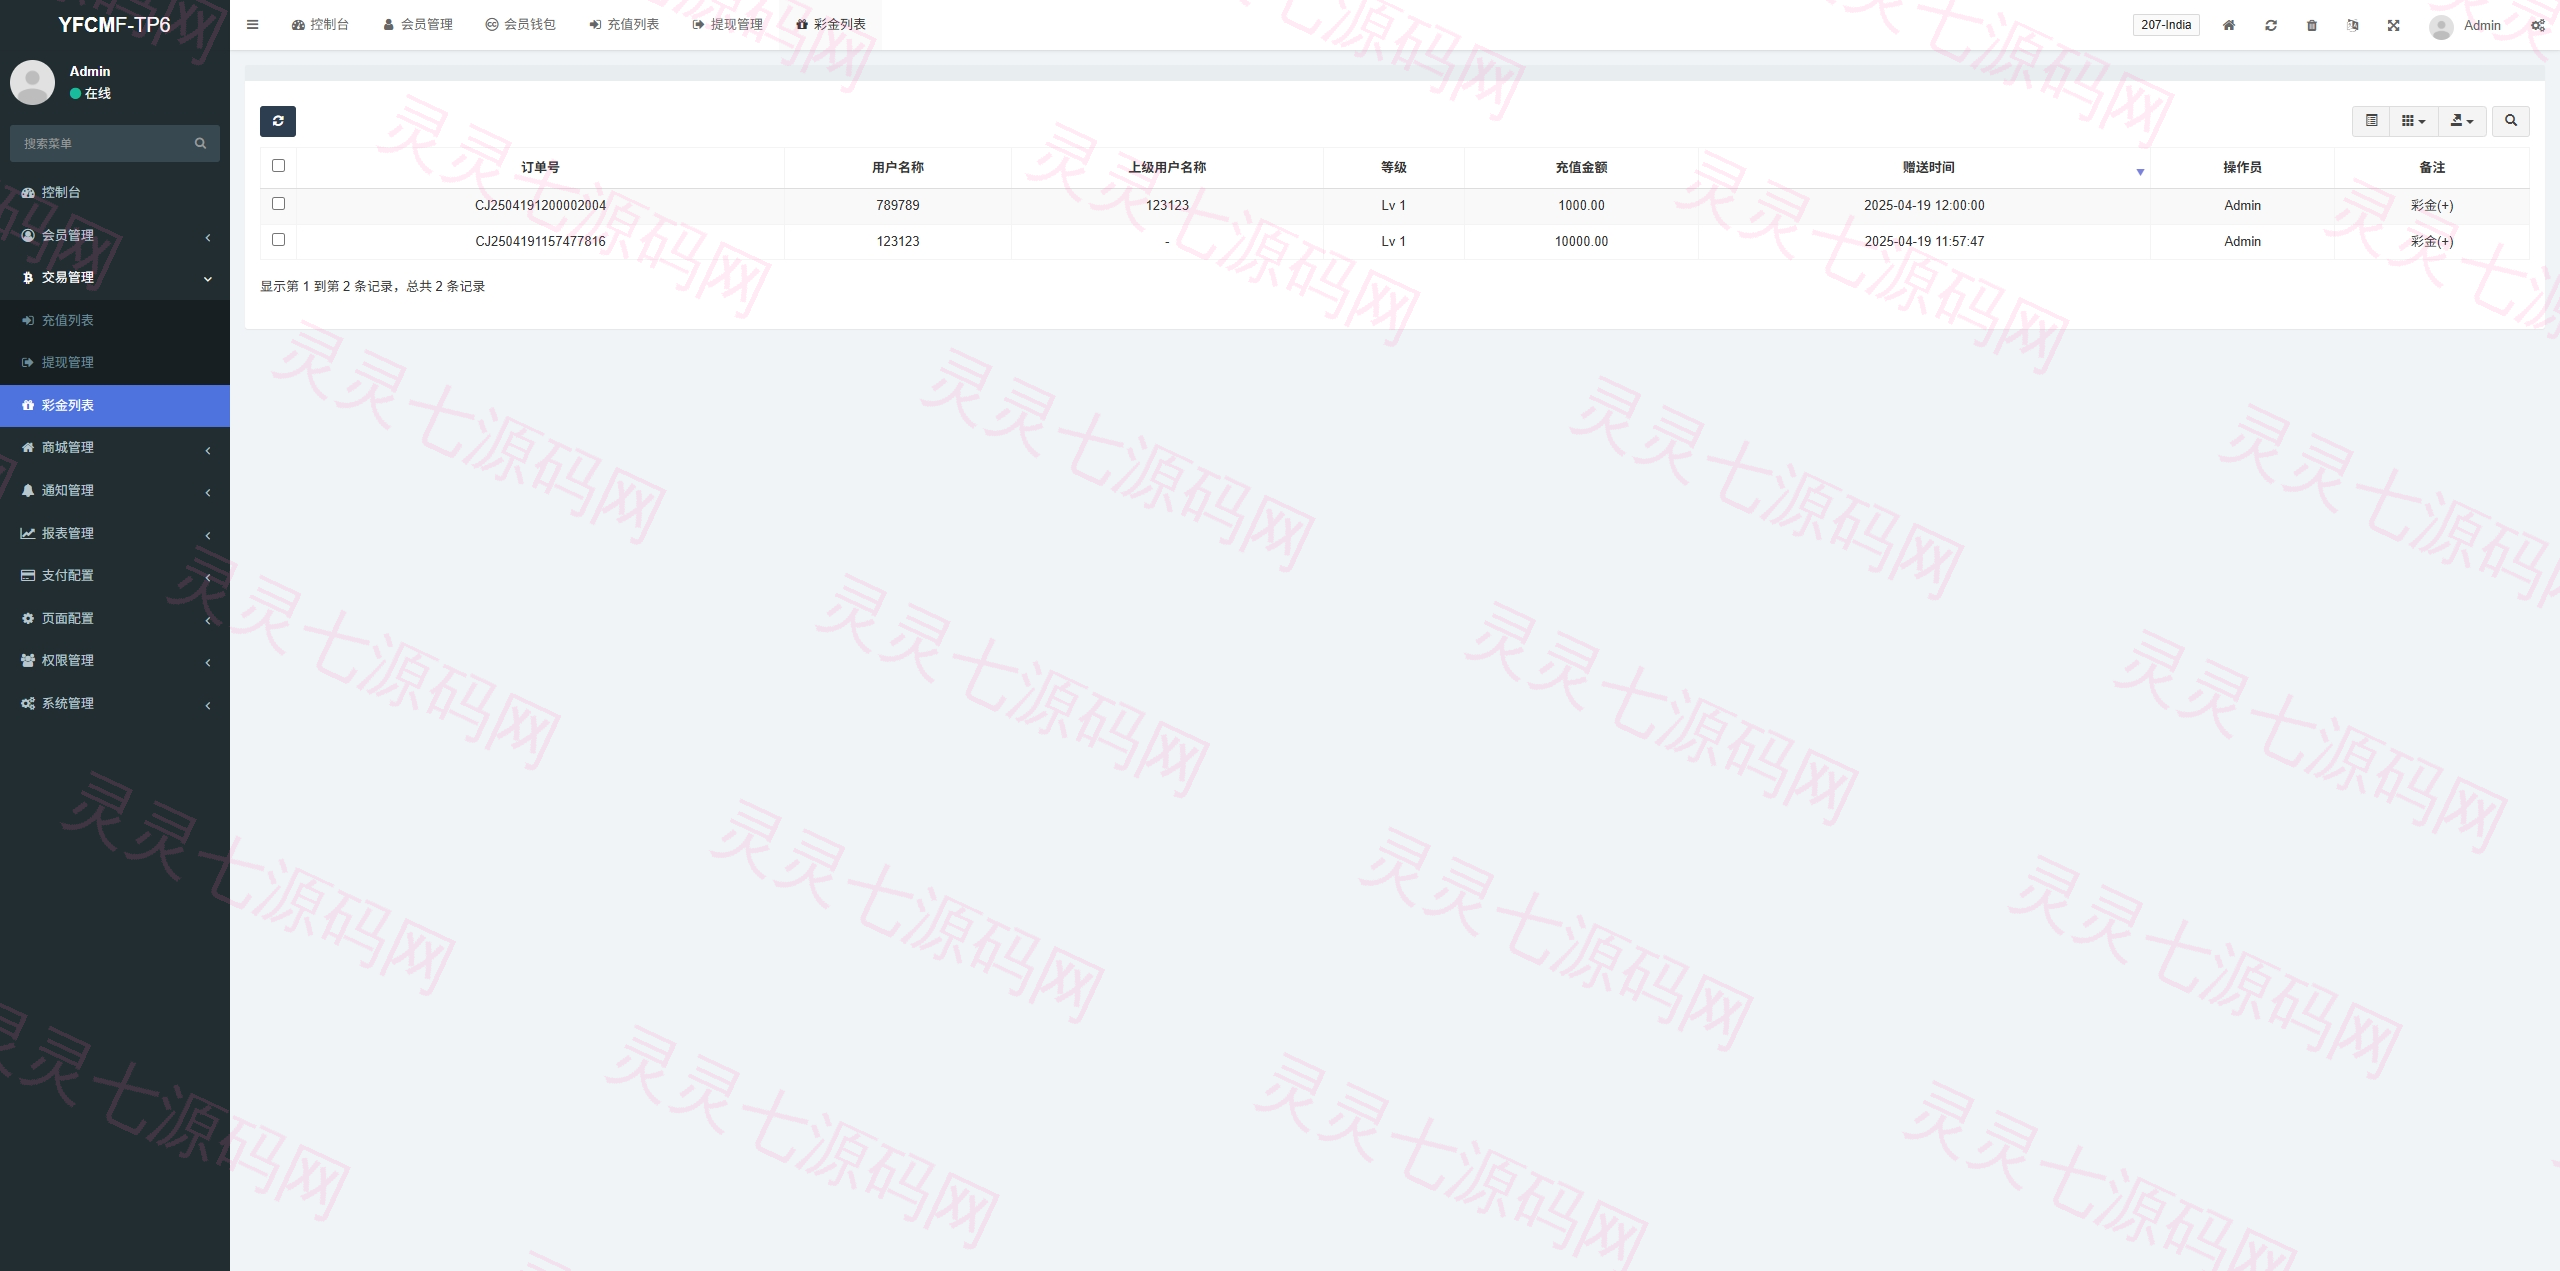Open the export data dropdown
This screenshot has height=1271, width=2560.
2462,121
